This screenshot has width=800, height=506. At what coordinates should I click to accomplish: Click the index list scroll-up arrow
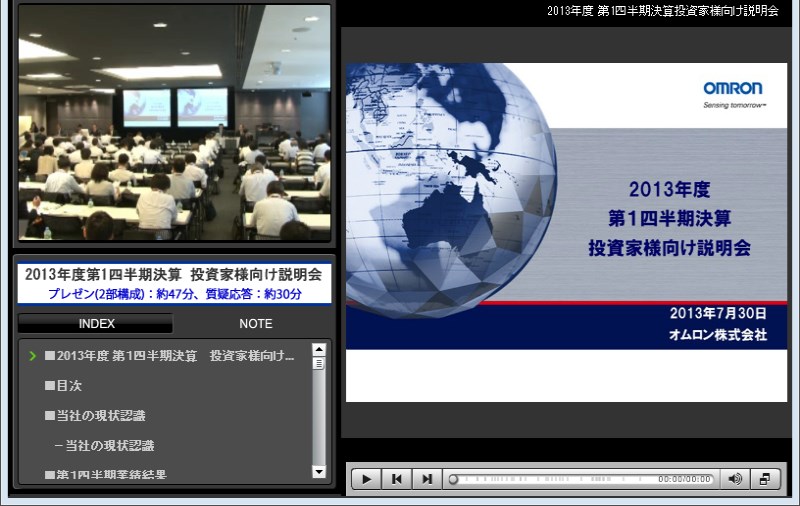319,349
